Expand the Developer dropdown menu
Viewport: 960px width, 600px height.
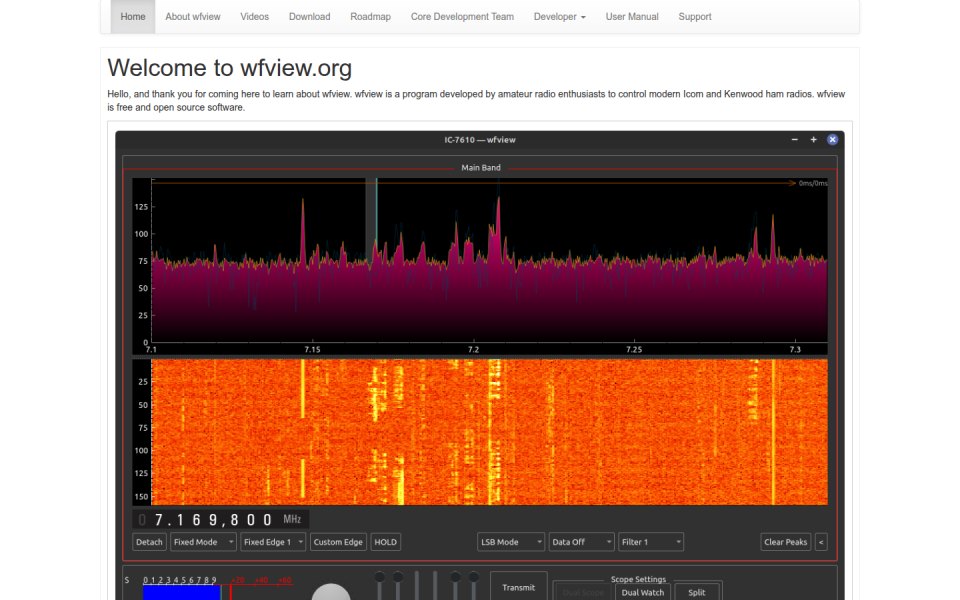(x=560, y=17)
